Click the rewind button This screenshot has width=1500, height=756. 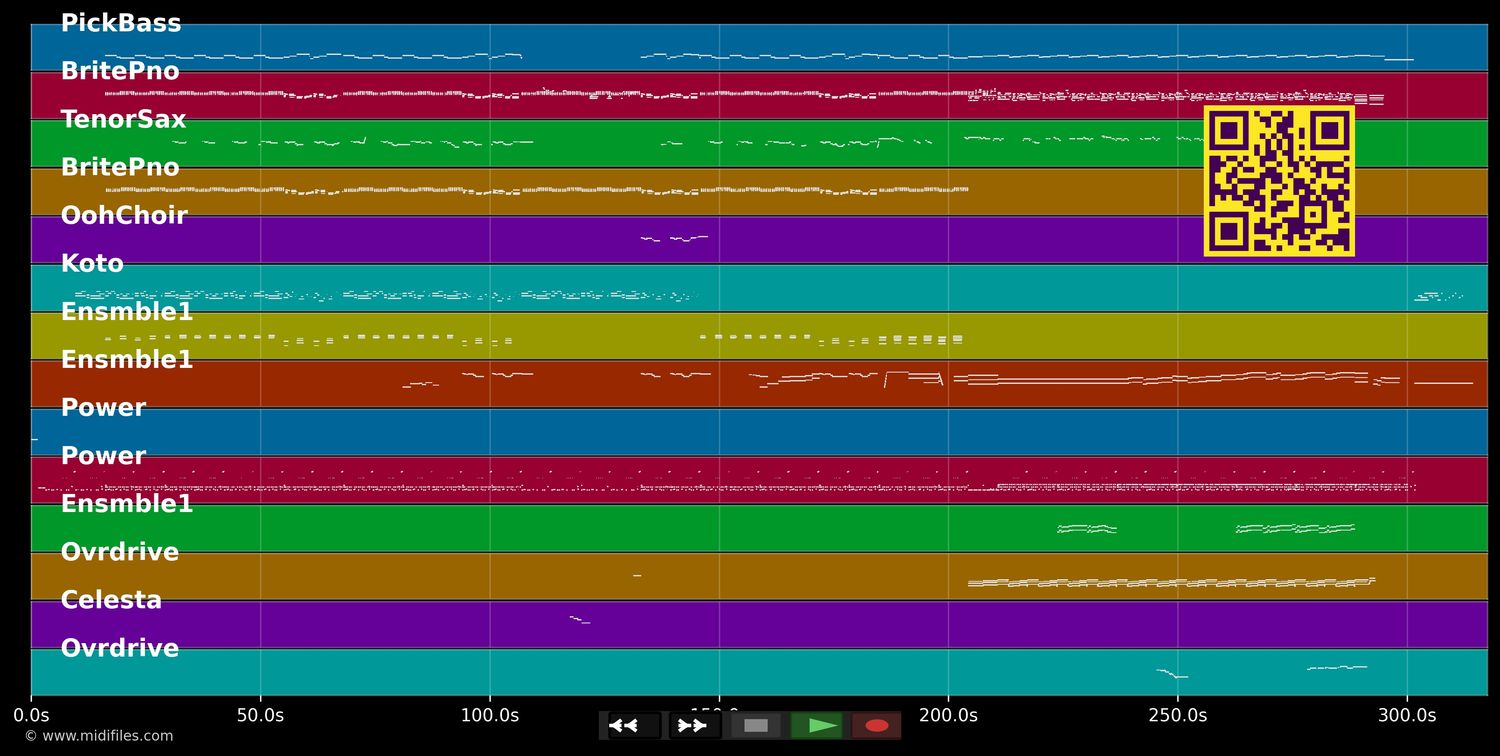[634, 726]
